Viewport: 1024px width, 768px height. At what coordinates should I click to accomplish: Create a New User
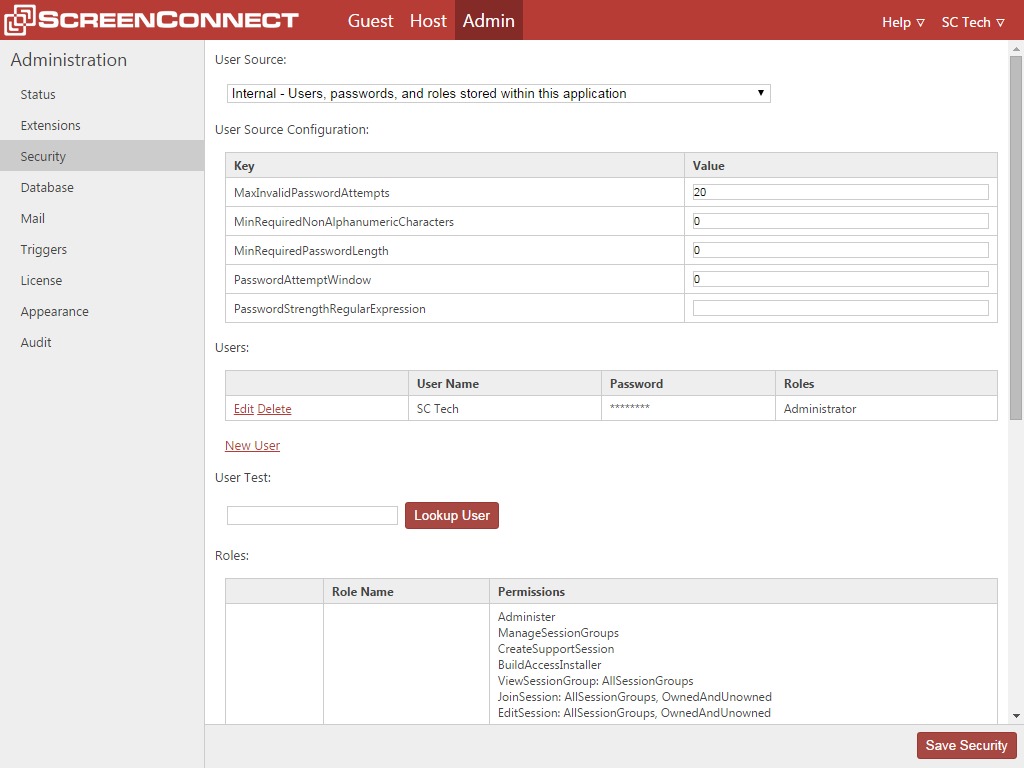pos(252,445)
